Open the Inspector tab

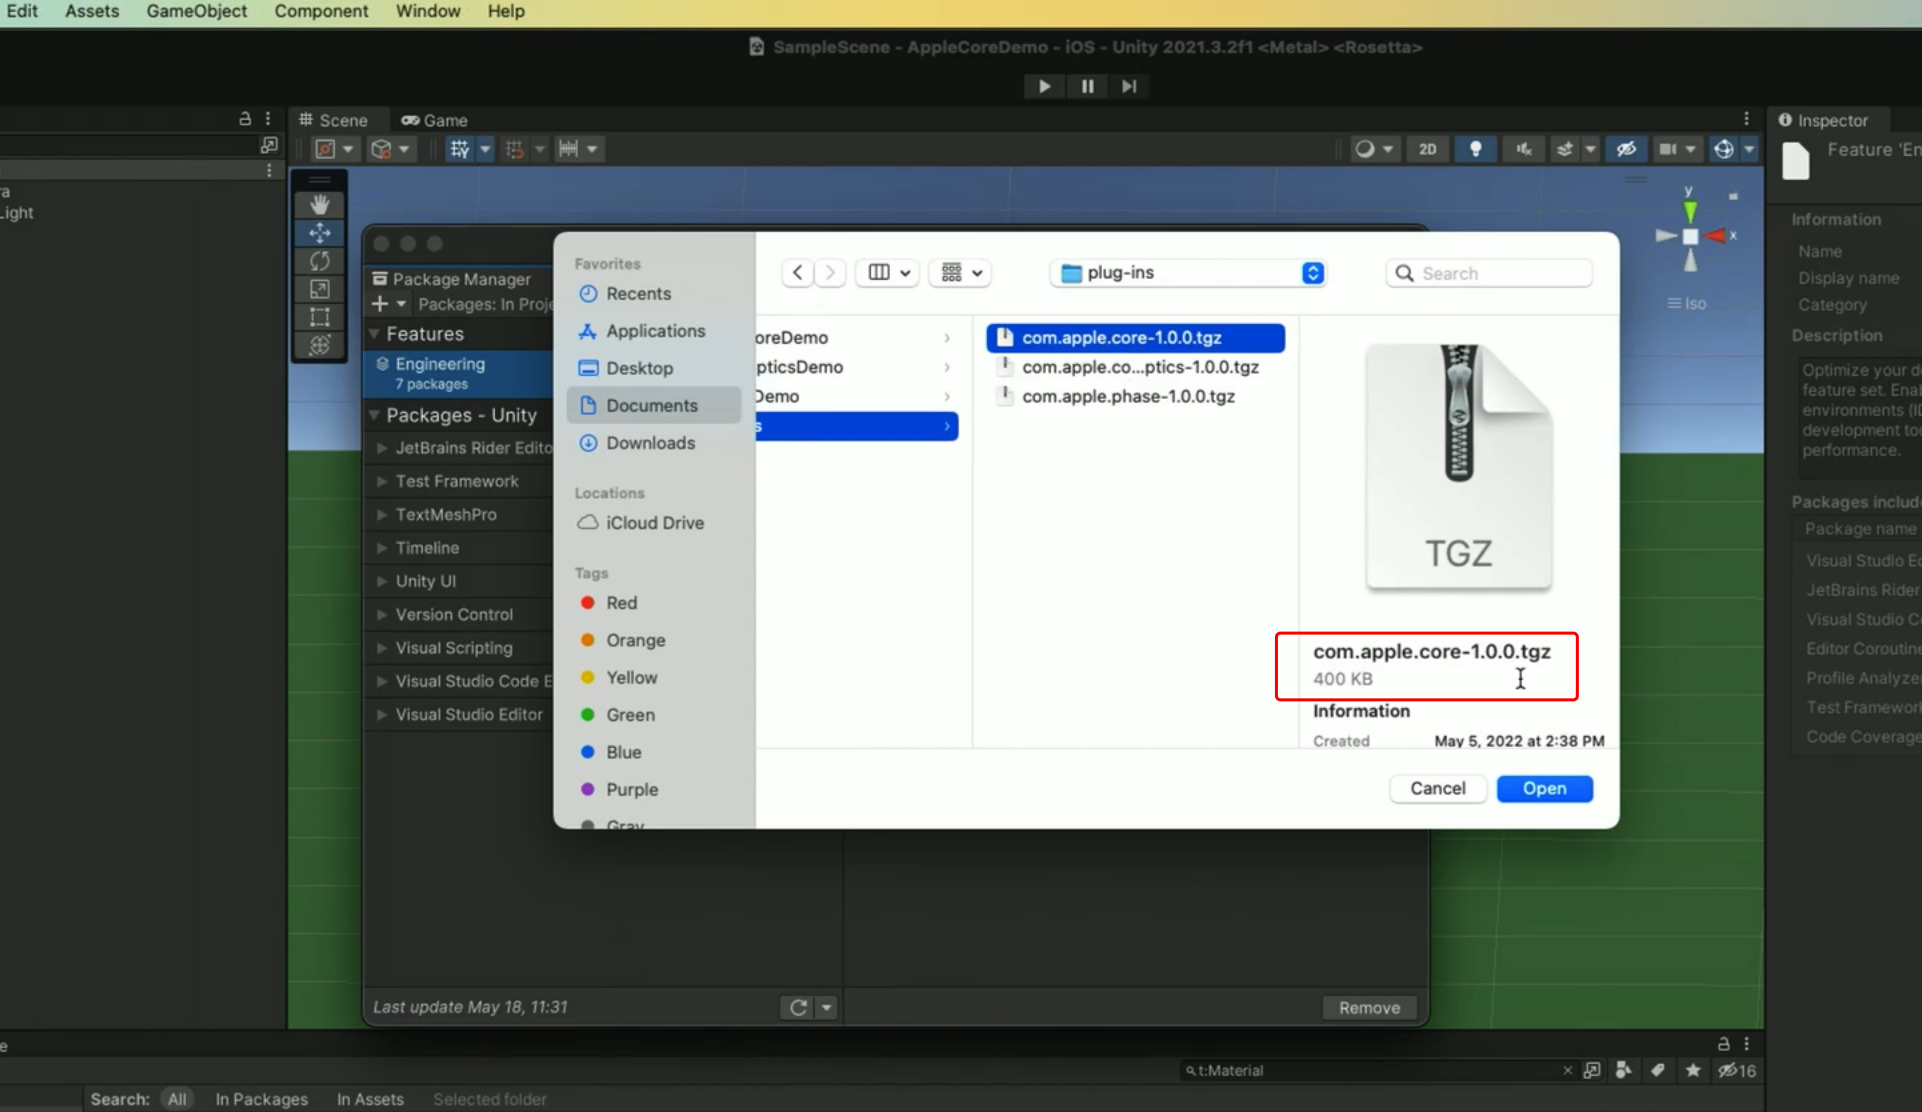(x=1824, y=120)
